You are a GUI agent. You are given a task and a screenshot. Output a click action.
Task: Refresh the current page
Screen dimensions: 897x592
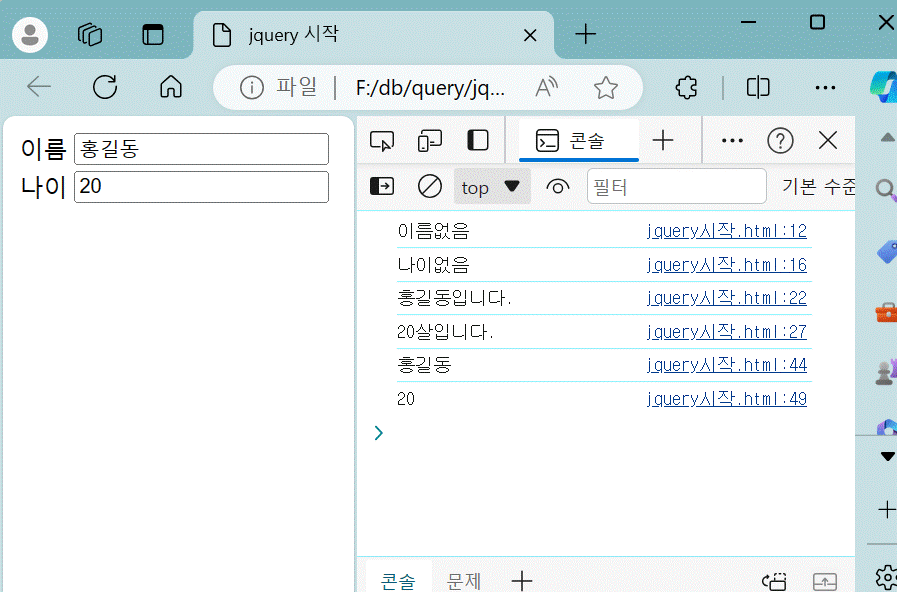tap(105, 87)
